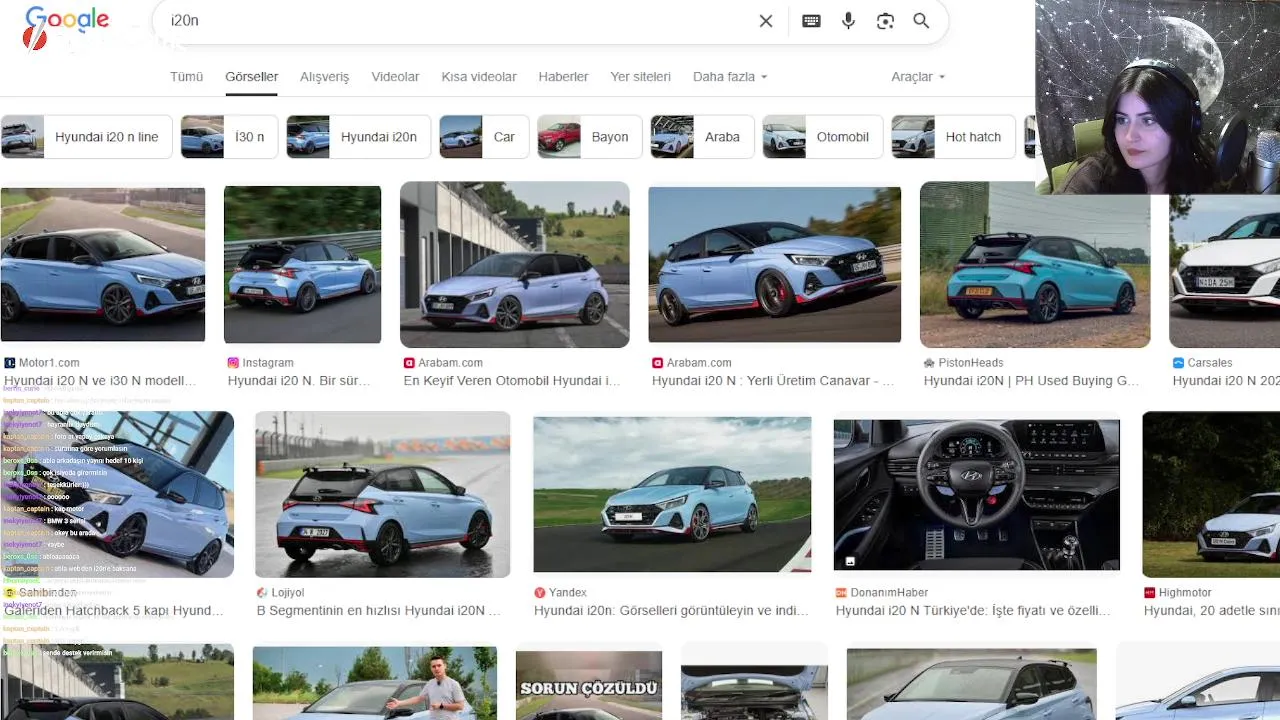
Task: Start voice search with the microphone icon
Action: [x=848, y=21]
